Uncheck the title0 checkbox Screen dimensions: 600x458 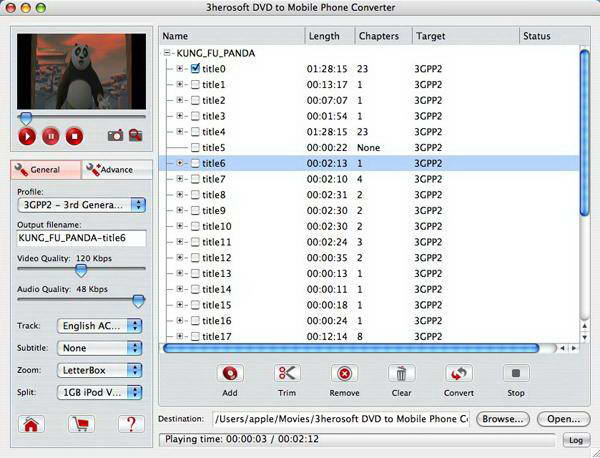click(195, 69)
